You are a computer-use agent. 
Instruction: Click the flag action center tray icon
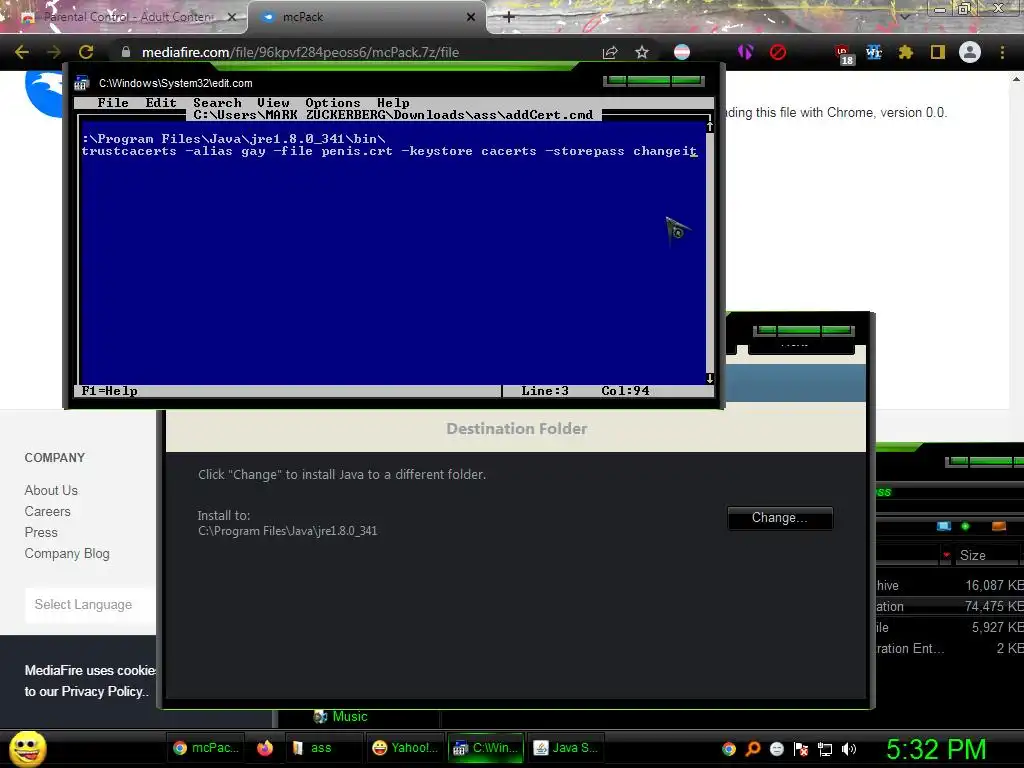[x=801, y=749]
